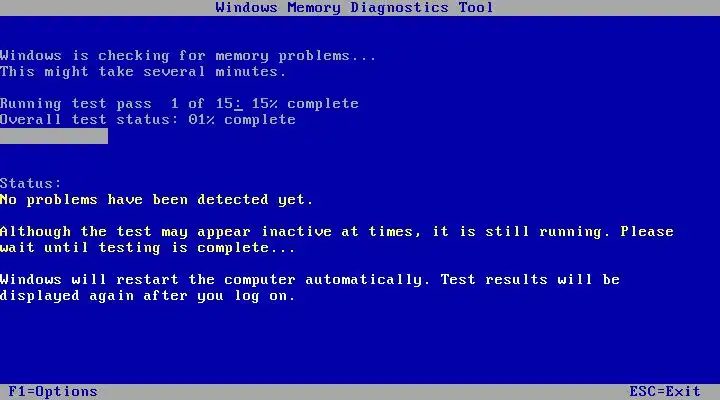Click the Windows Memory Diagnostics Tool title

pos(354,8)
